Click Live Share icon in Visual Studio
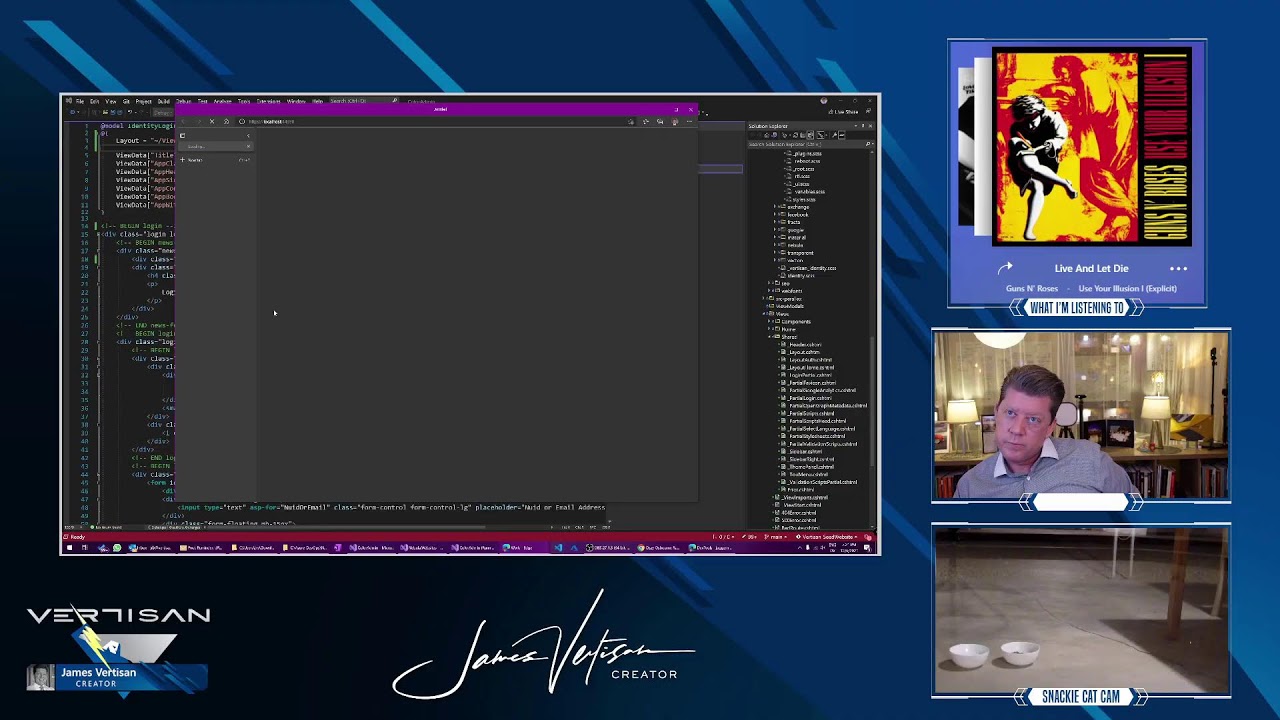The height and width of the screenshot is (720, 1280). 830,112
